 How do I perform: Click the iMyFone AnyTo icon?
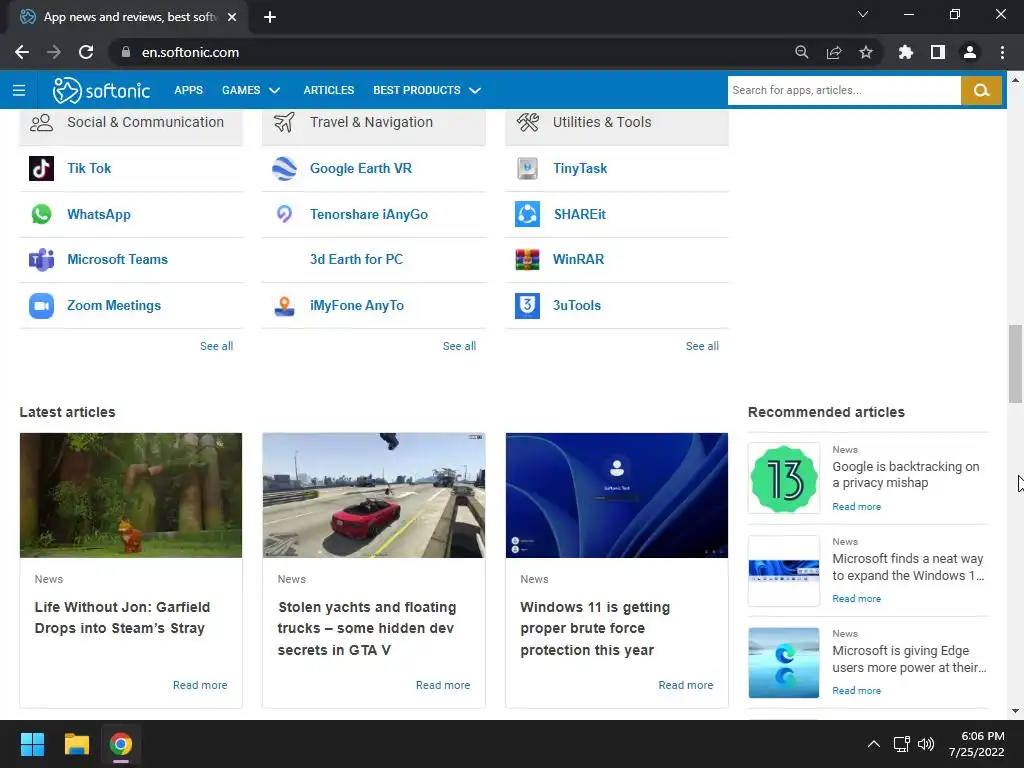point(284,306)
